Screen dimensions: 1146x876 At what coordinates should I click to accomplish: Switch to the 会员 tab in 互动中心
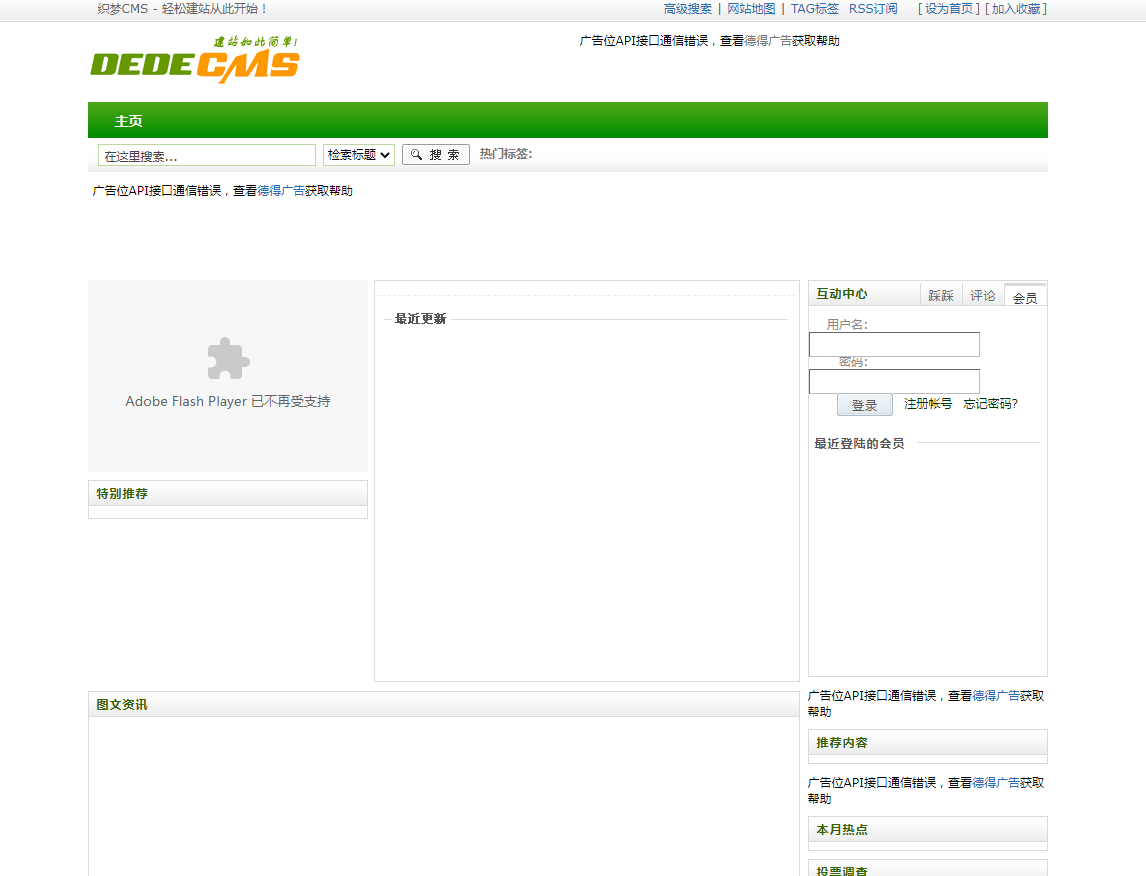click(x=1024, y=294)
